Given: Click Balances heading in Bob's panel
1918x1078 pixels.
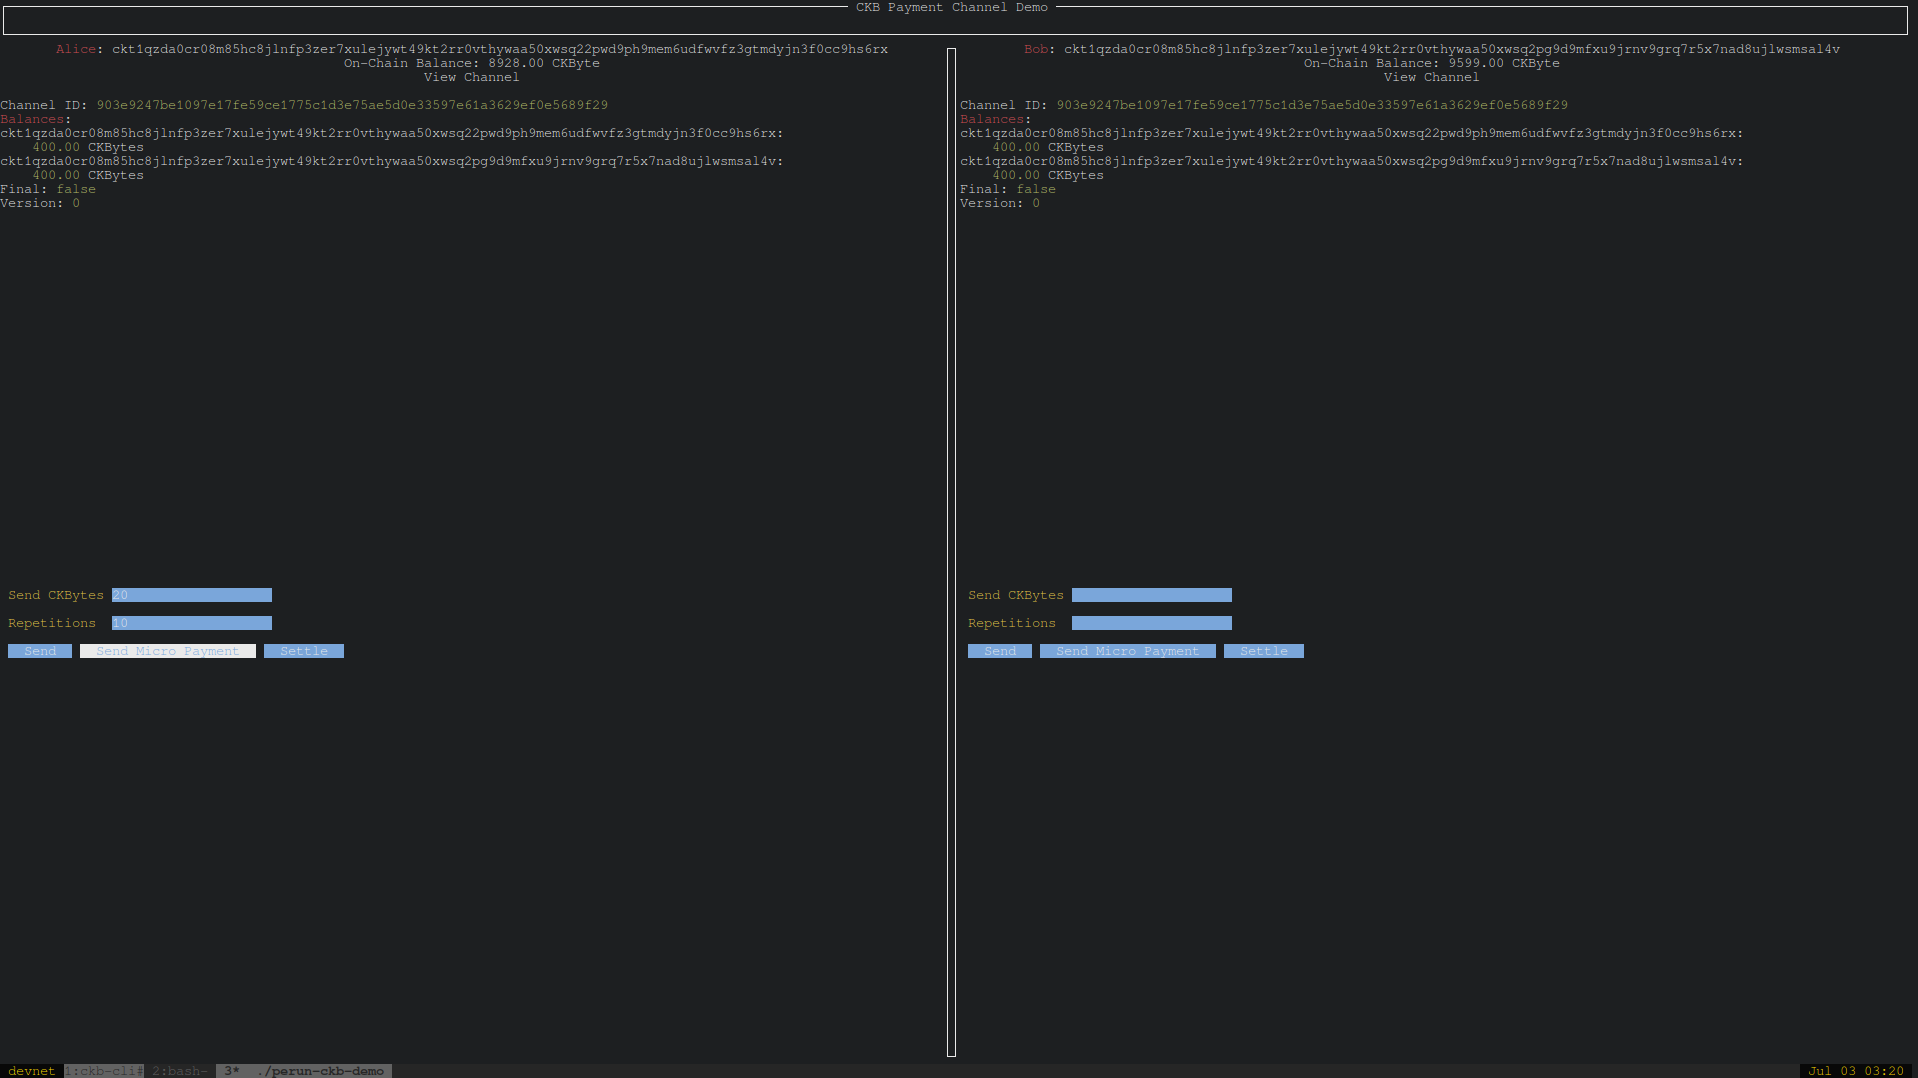Looking at the screenshot, I should 992,119.
